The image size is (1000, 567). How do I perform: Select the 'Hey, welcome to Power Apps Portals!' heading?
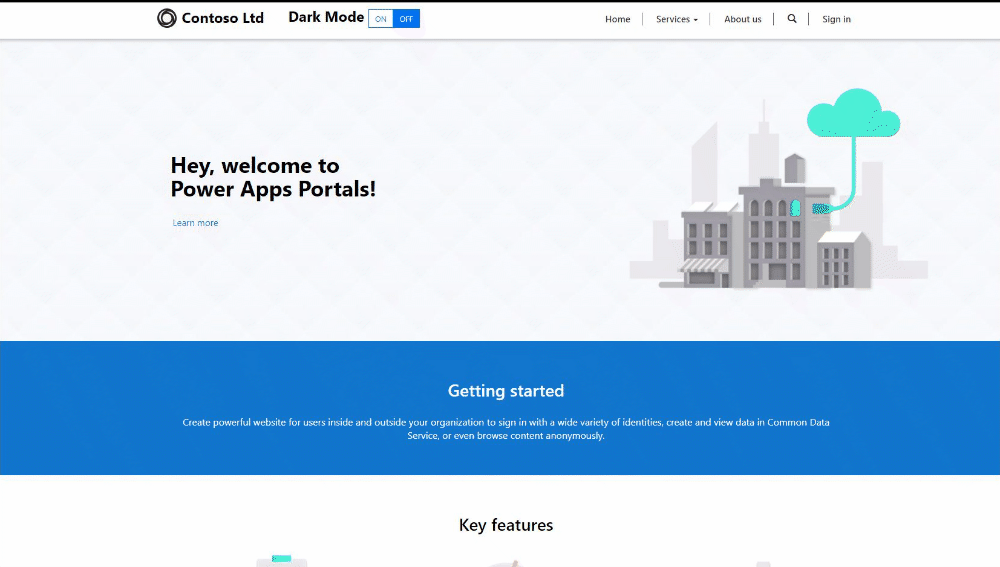(x=273, y=177)
